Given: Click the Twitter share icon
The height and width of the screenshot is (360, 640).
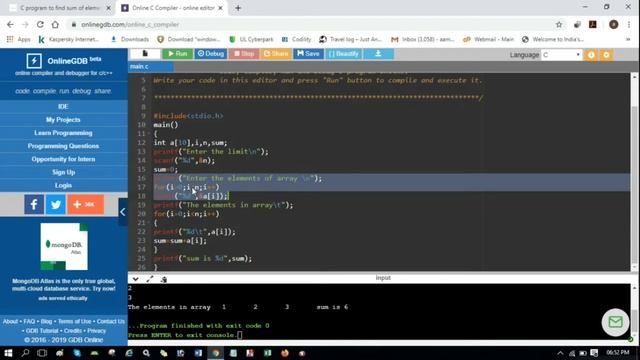Looking at the screenshot, I should [x=56, y=204].
